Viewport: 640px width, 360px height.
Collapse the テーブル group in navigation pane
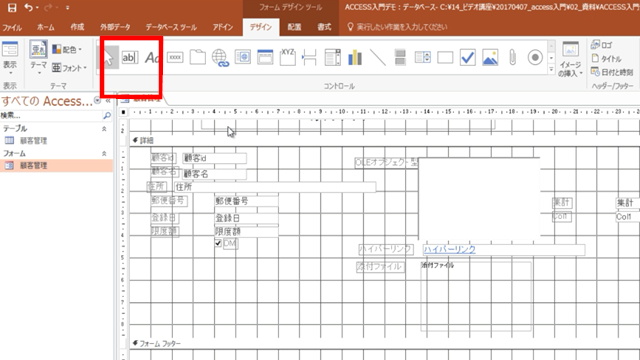(x=104, y=129)
